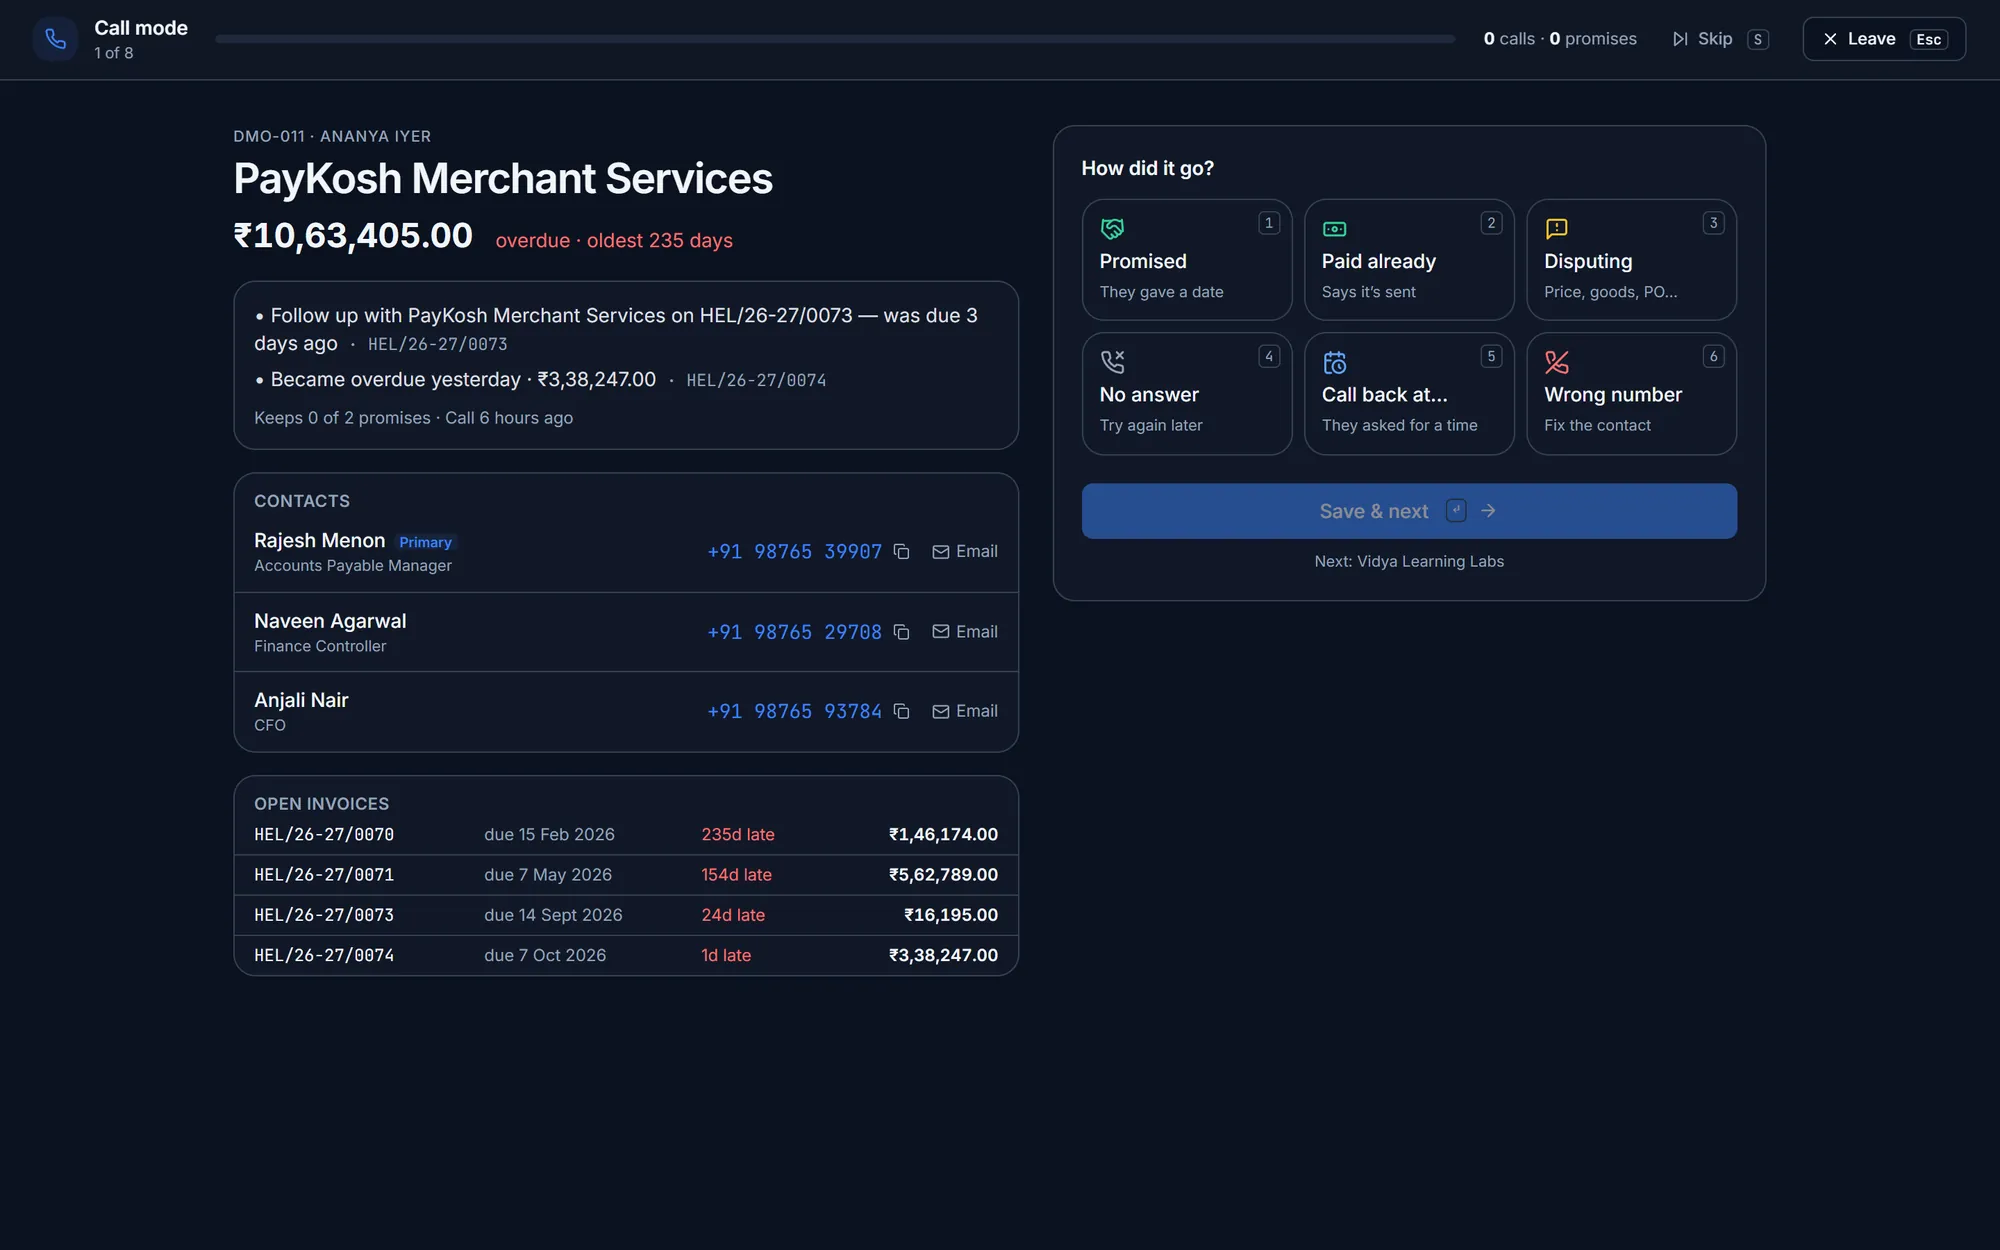Skip this customer with Skip button
The height and width of the screenshot is (1250, 2000).
[x=1720, y=39]
